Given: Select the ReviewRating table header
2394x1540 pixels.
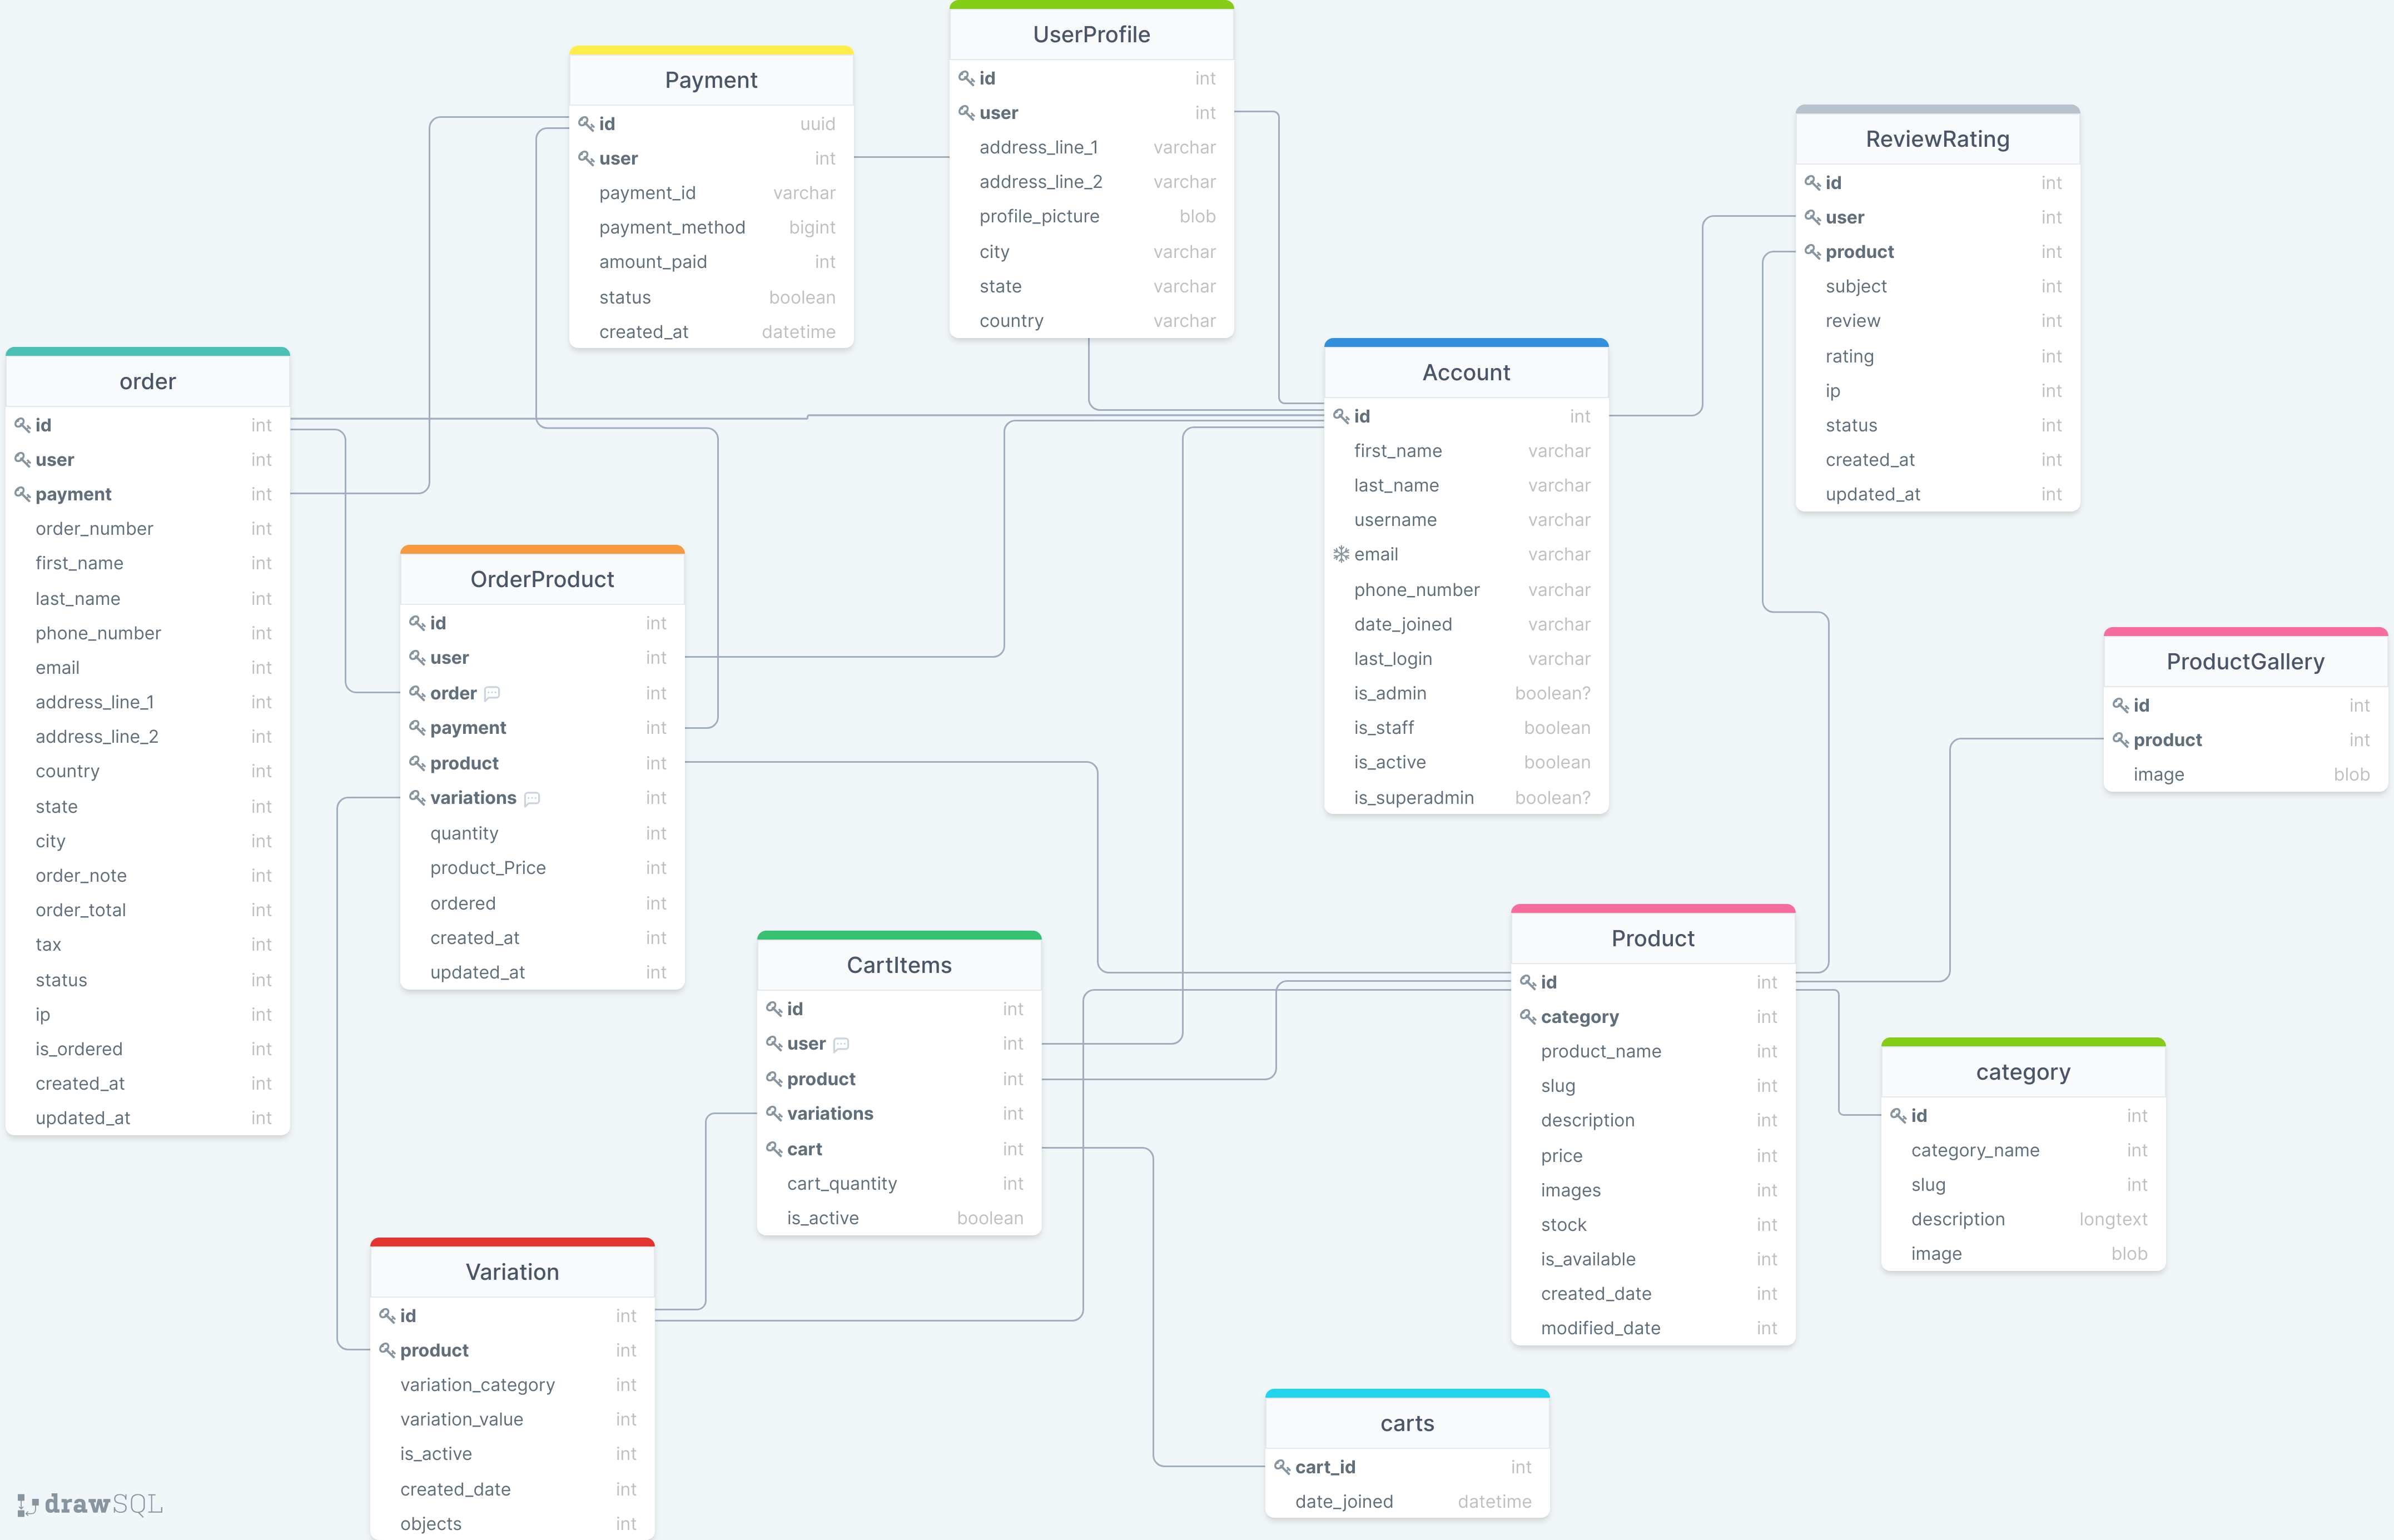Looking at the screenshot, I should point(1936,139).
